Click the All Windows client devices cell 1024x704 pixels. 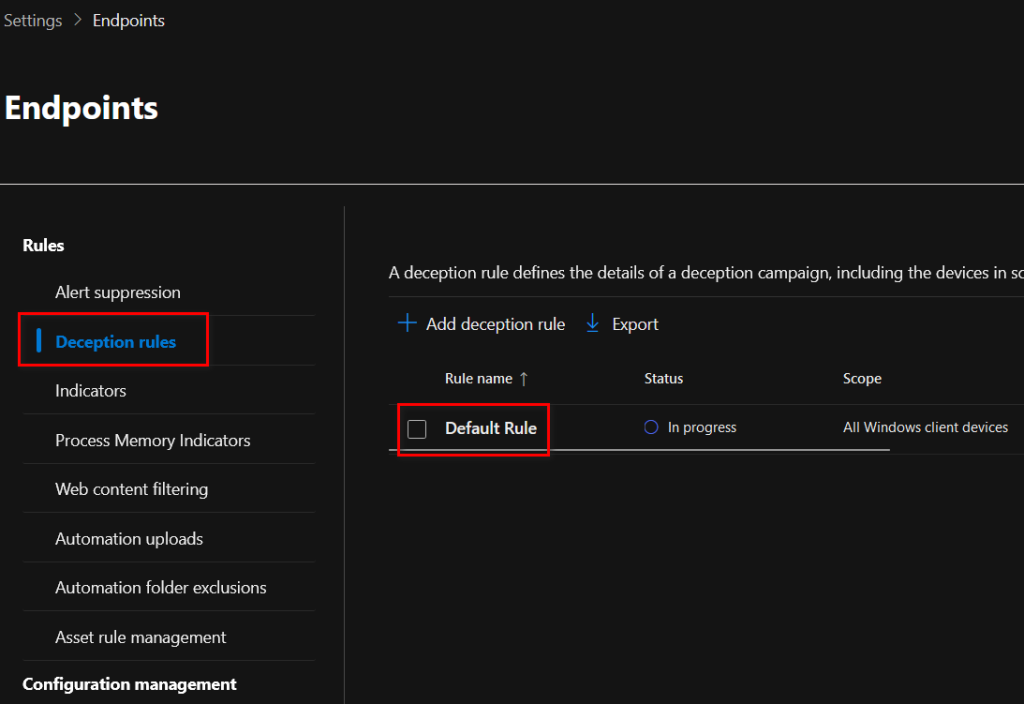pos(925,427)
